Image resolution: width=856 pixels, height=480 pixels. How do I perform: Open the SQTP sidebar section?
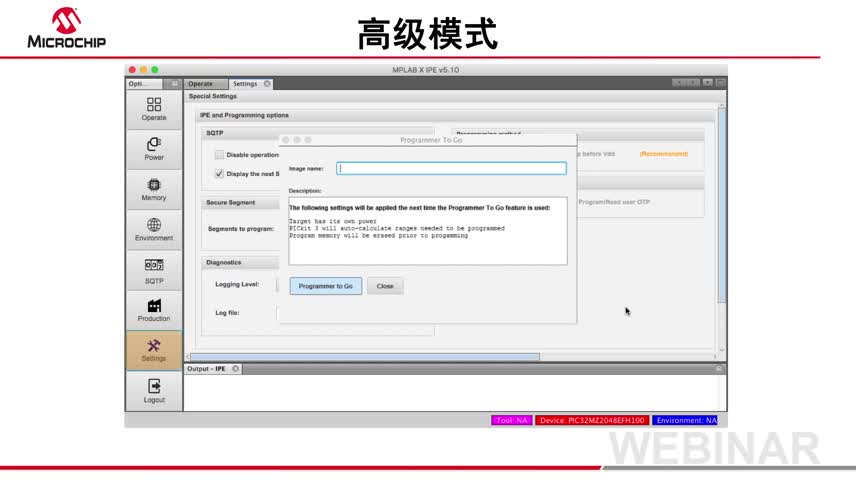click(x=154, y=270)
